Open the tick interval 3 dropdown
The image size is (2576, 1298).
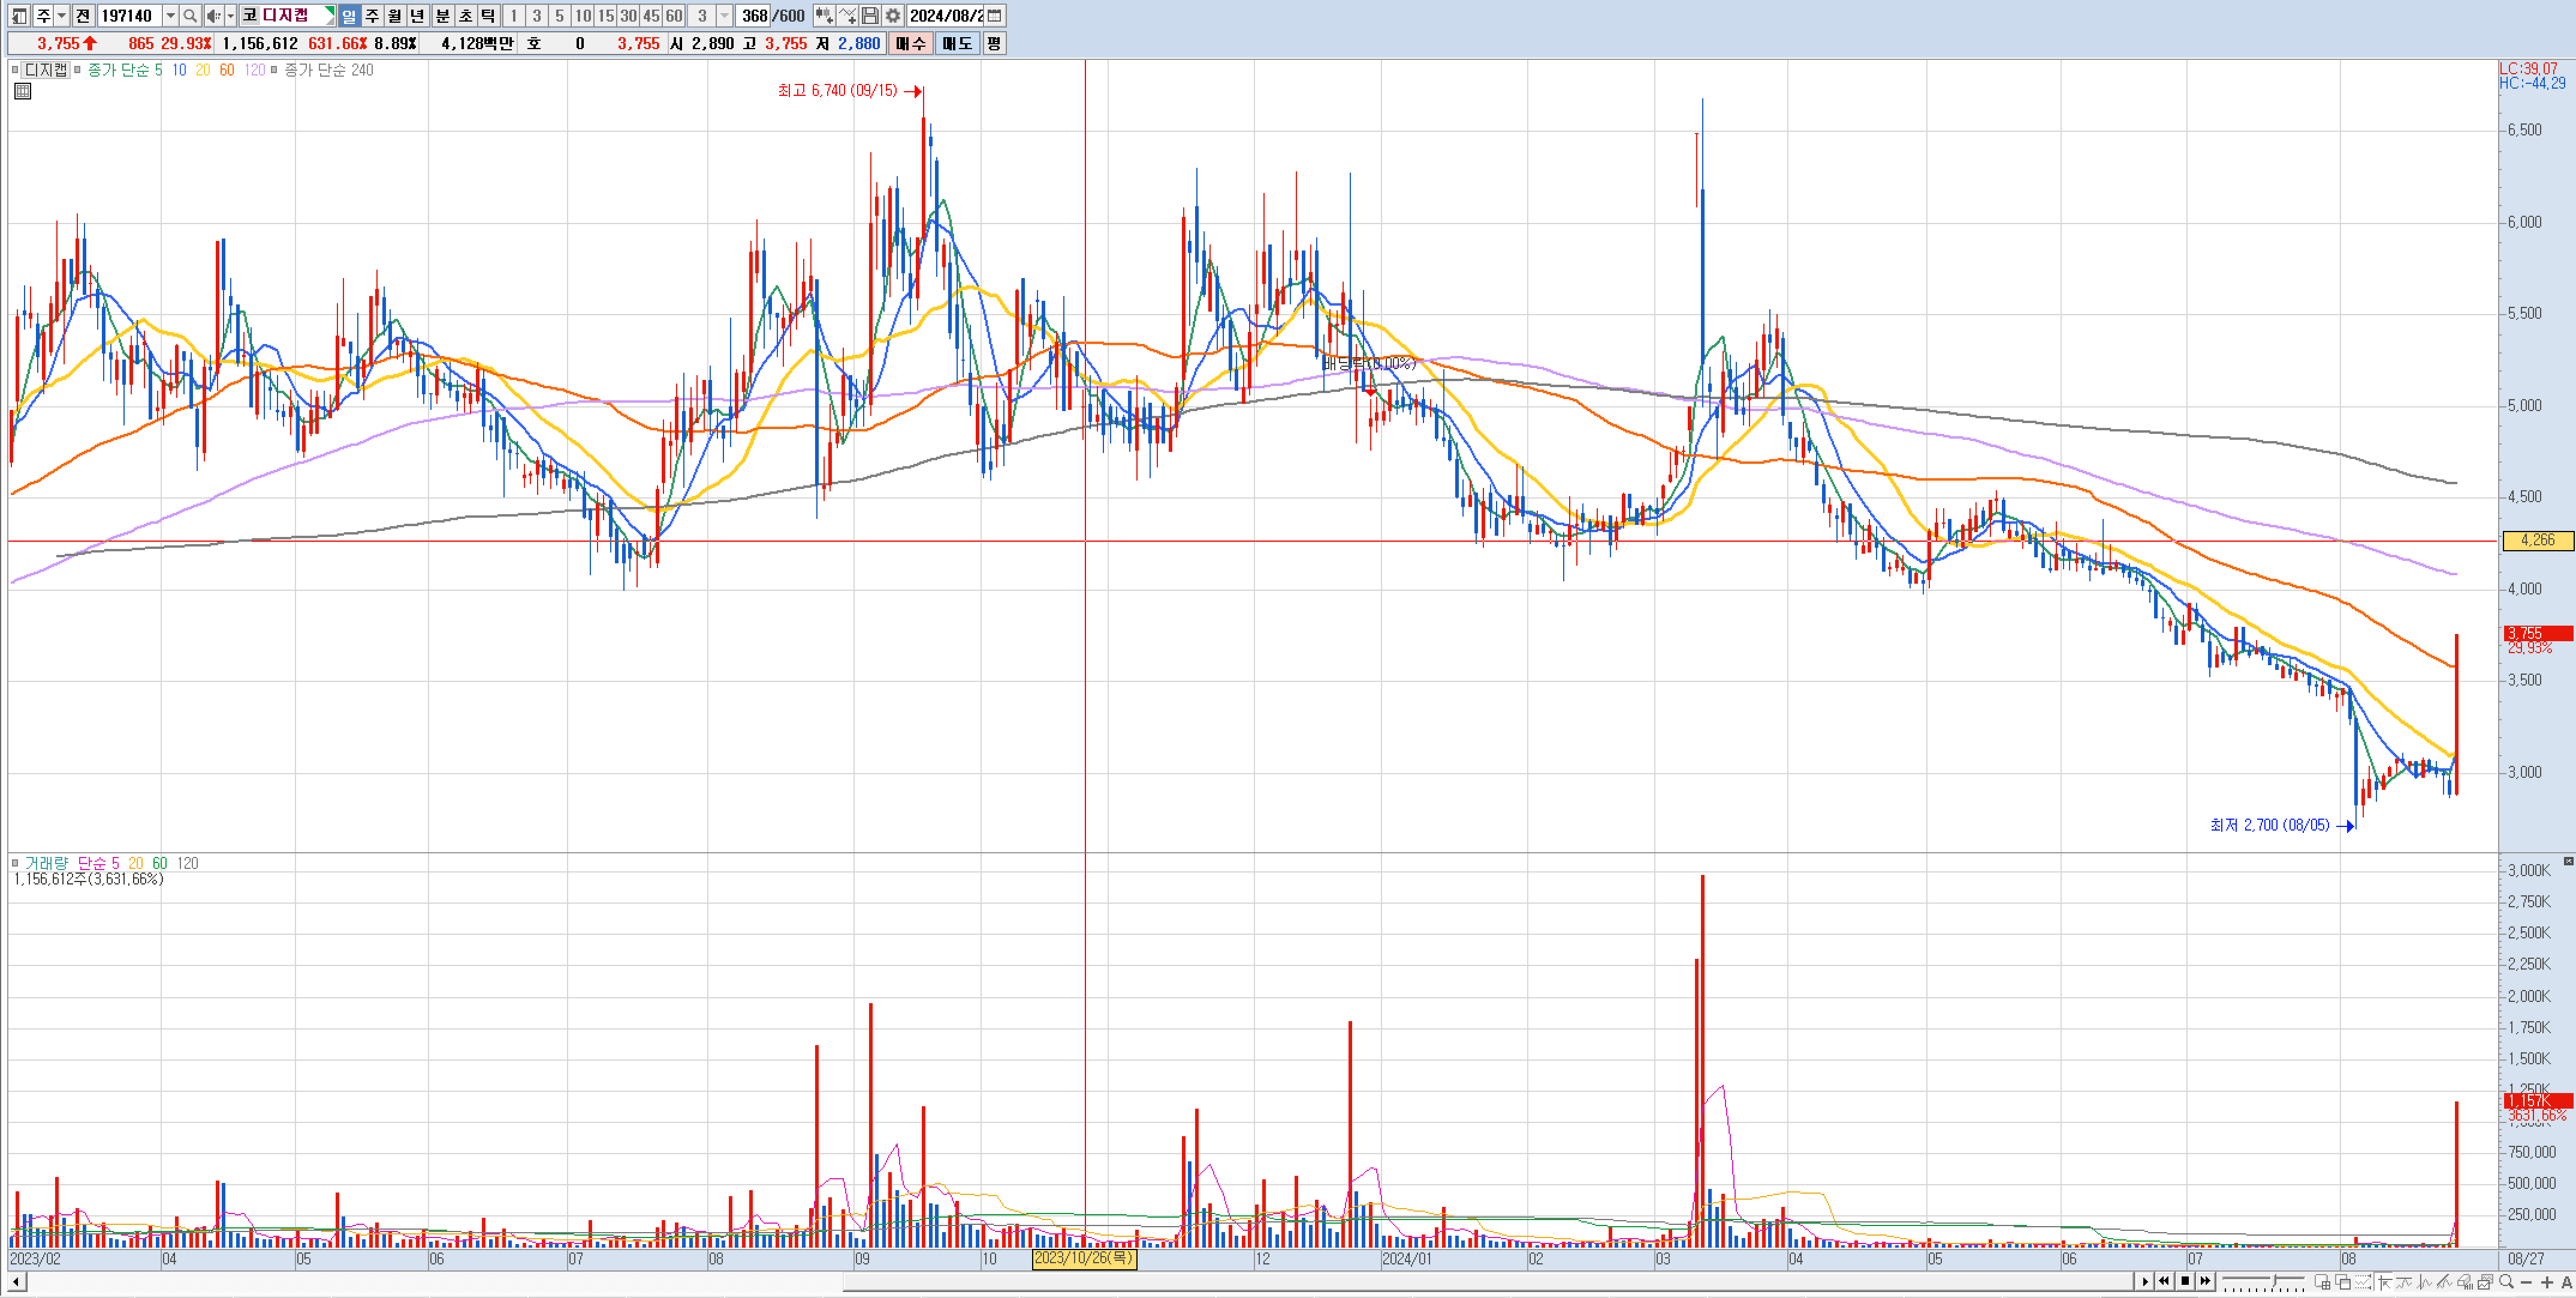(725, 16)
